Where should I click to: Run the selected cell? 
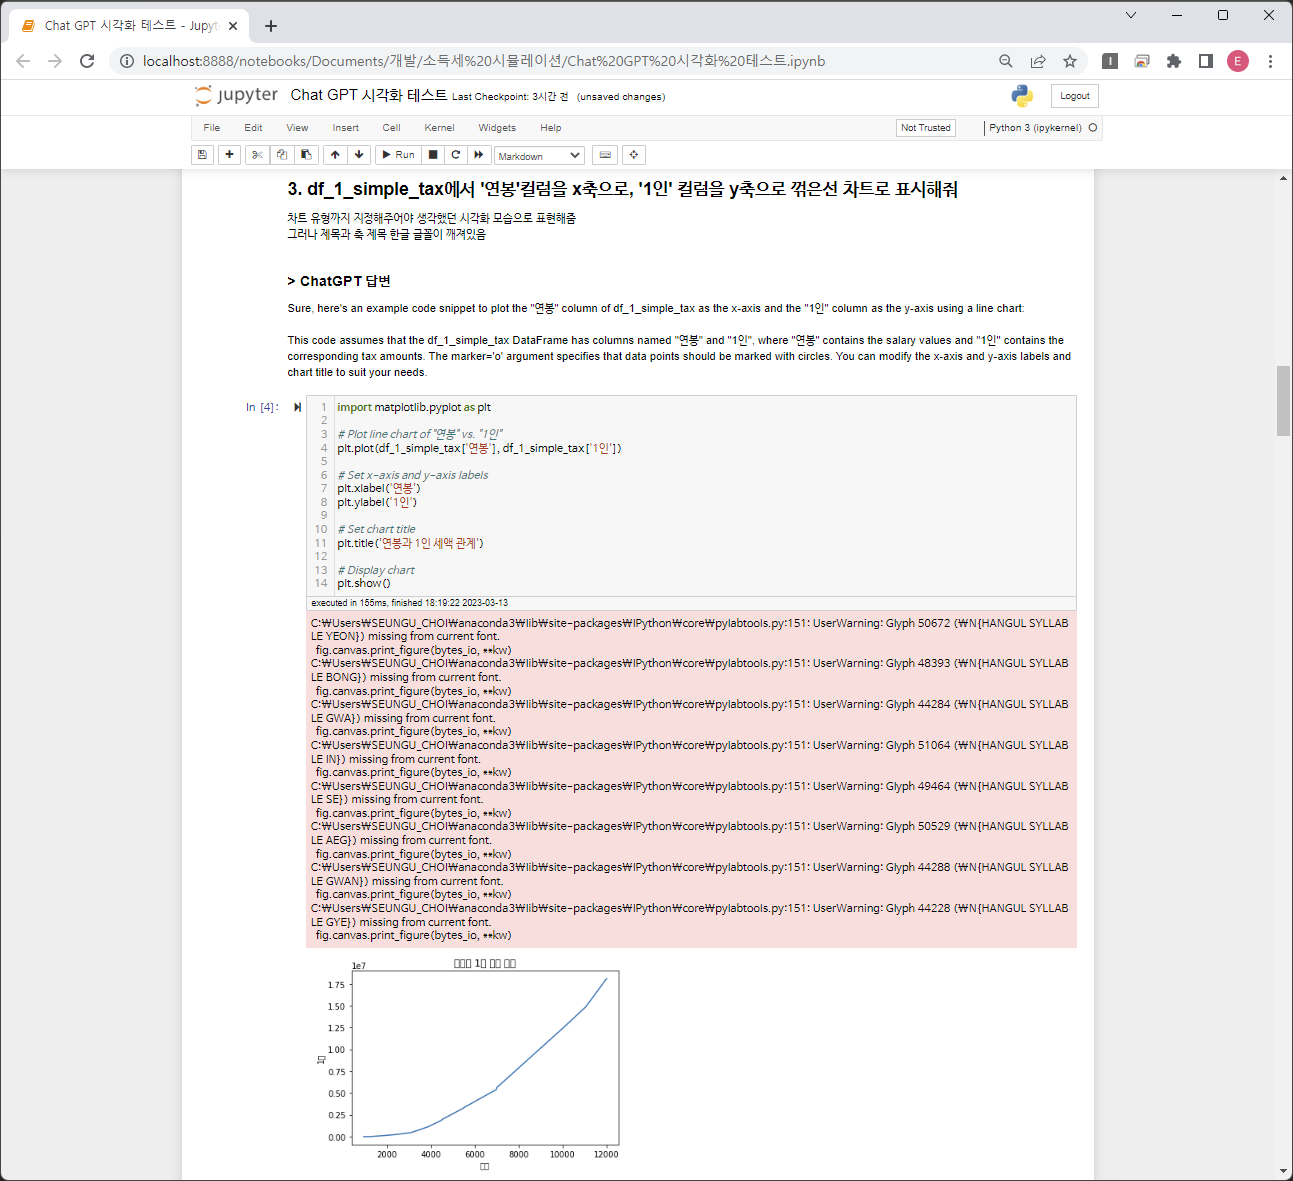(398, 155)
